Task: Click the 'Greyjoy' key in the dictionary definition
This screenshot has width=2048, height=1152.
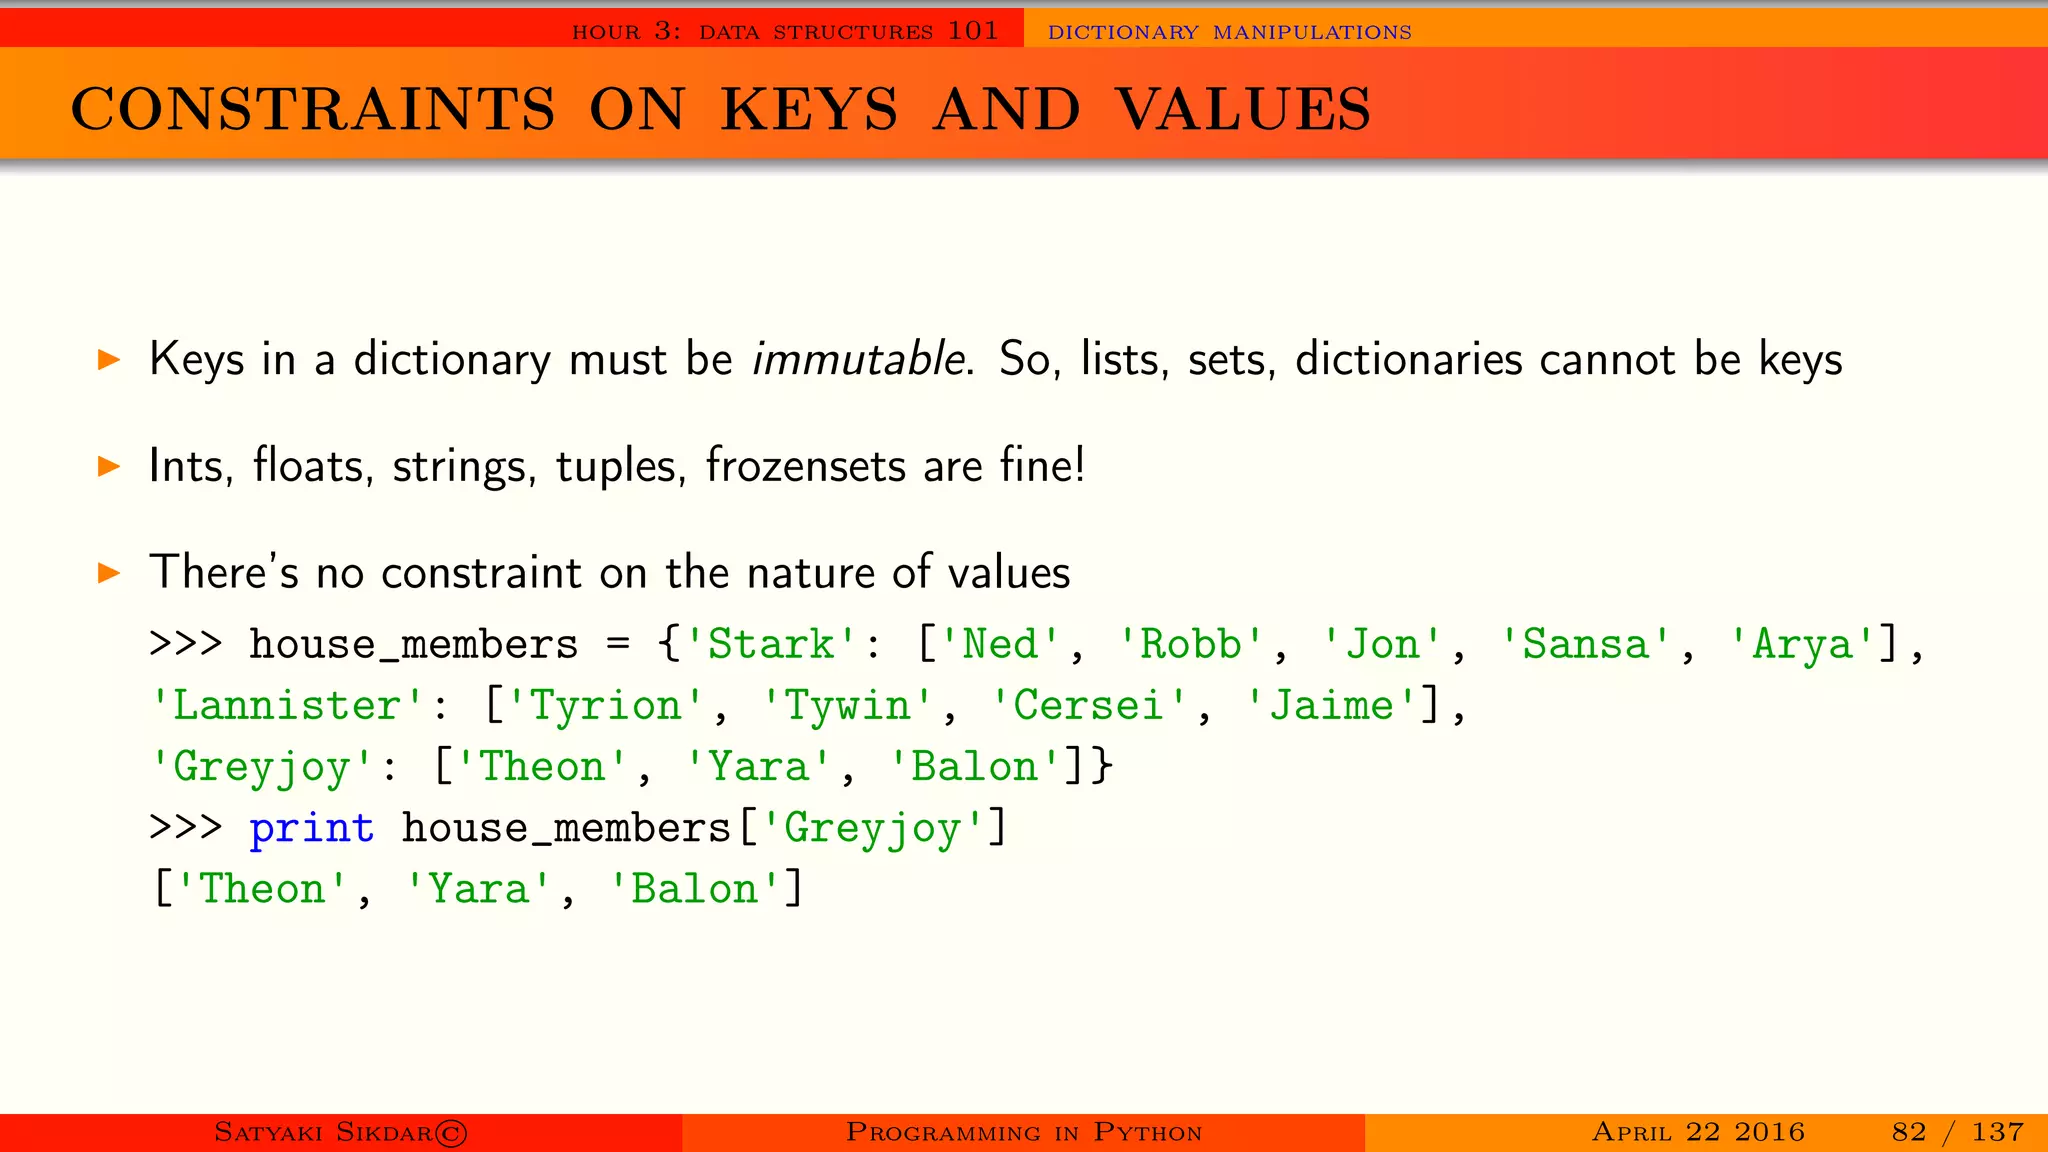Action: click(x=262, y=767)
